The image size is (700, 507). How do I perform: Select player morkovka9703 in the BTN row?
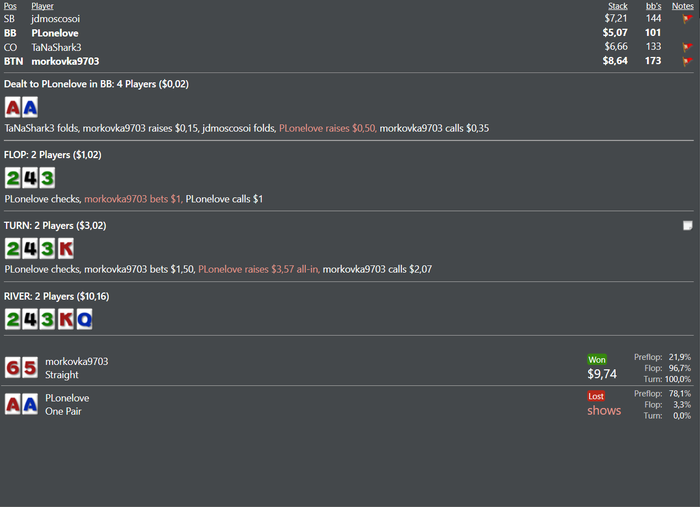pyautogui.click(x=65, y=61)
